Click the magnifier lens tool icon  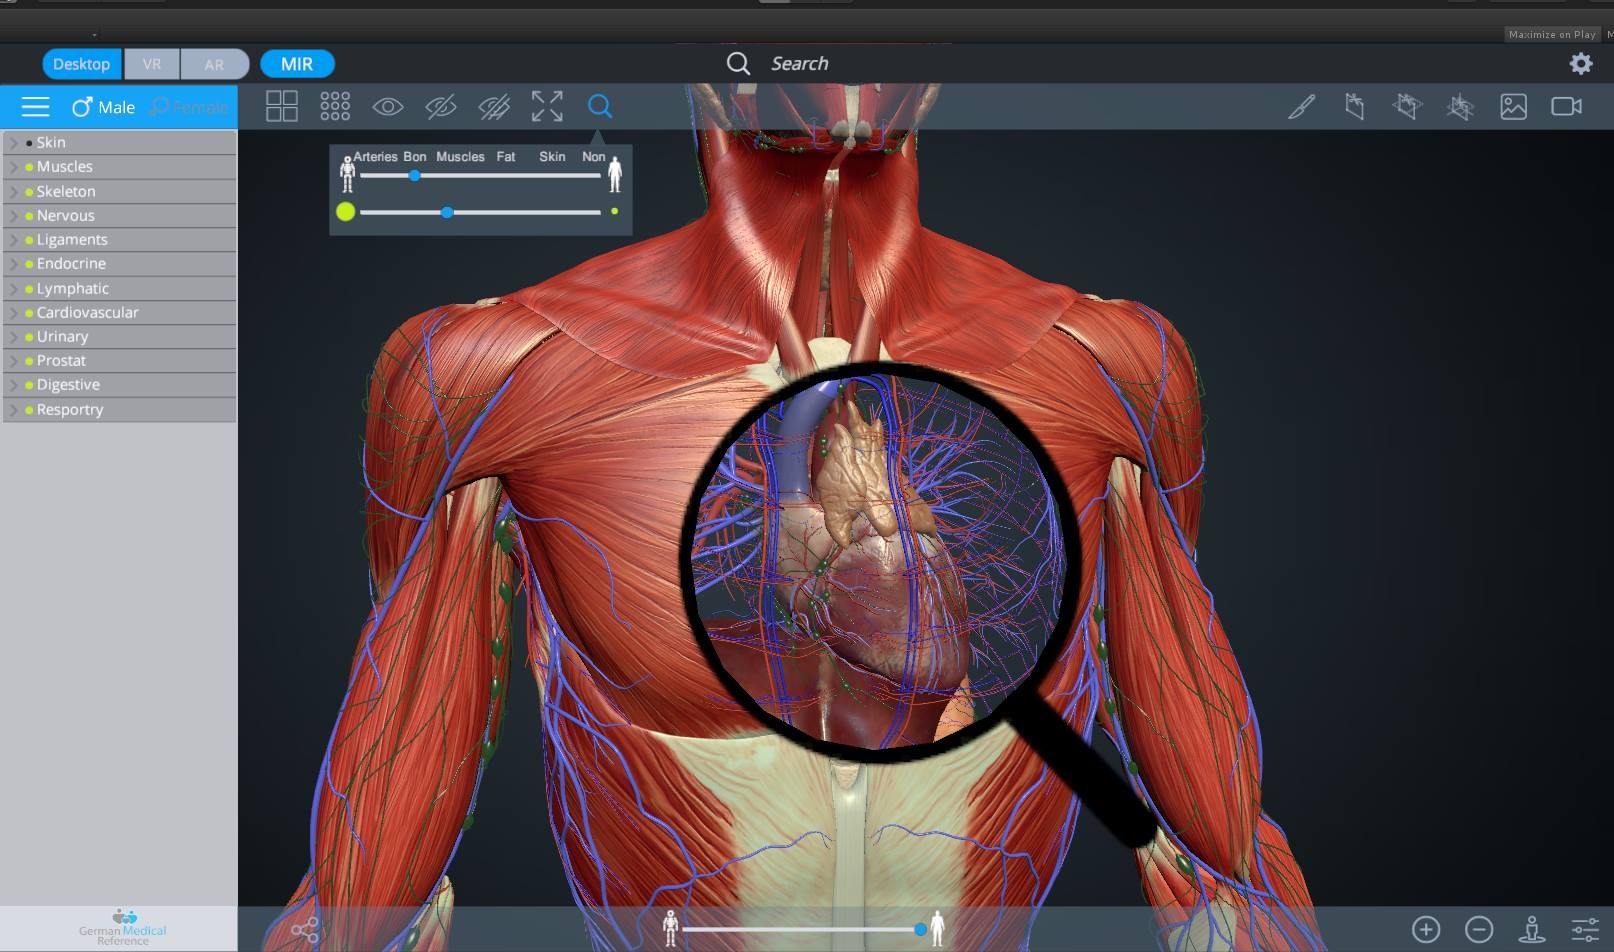600,106
